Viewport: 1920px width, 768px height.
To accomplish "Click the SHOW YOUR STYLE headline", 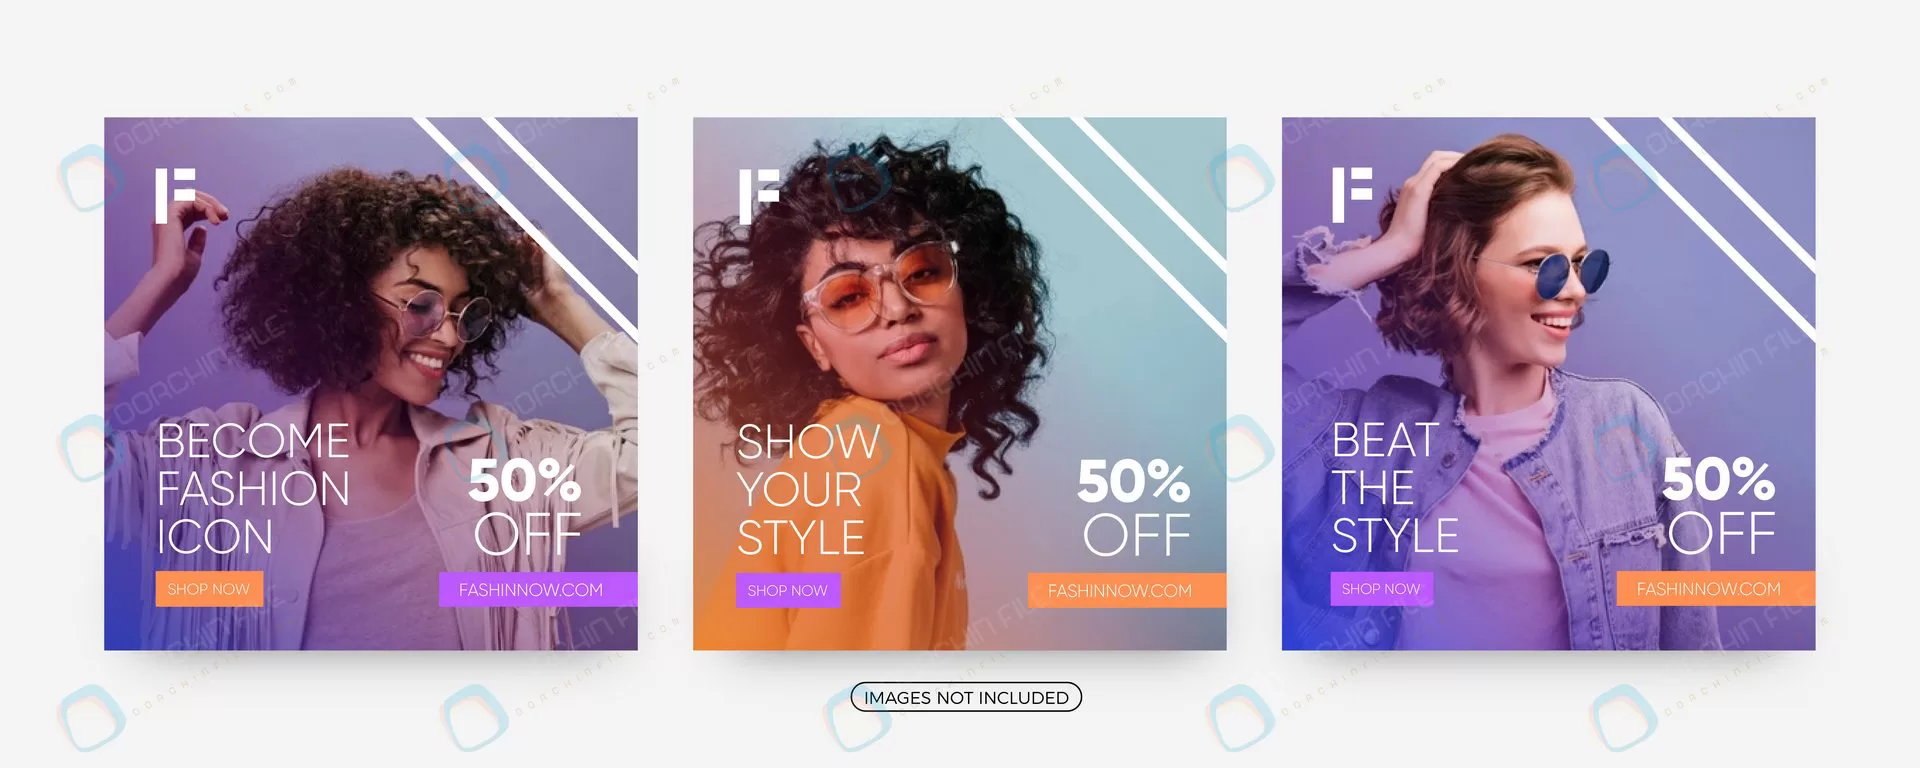I will pyautogui.click(x=808, y=490).
